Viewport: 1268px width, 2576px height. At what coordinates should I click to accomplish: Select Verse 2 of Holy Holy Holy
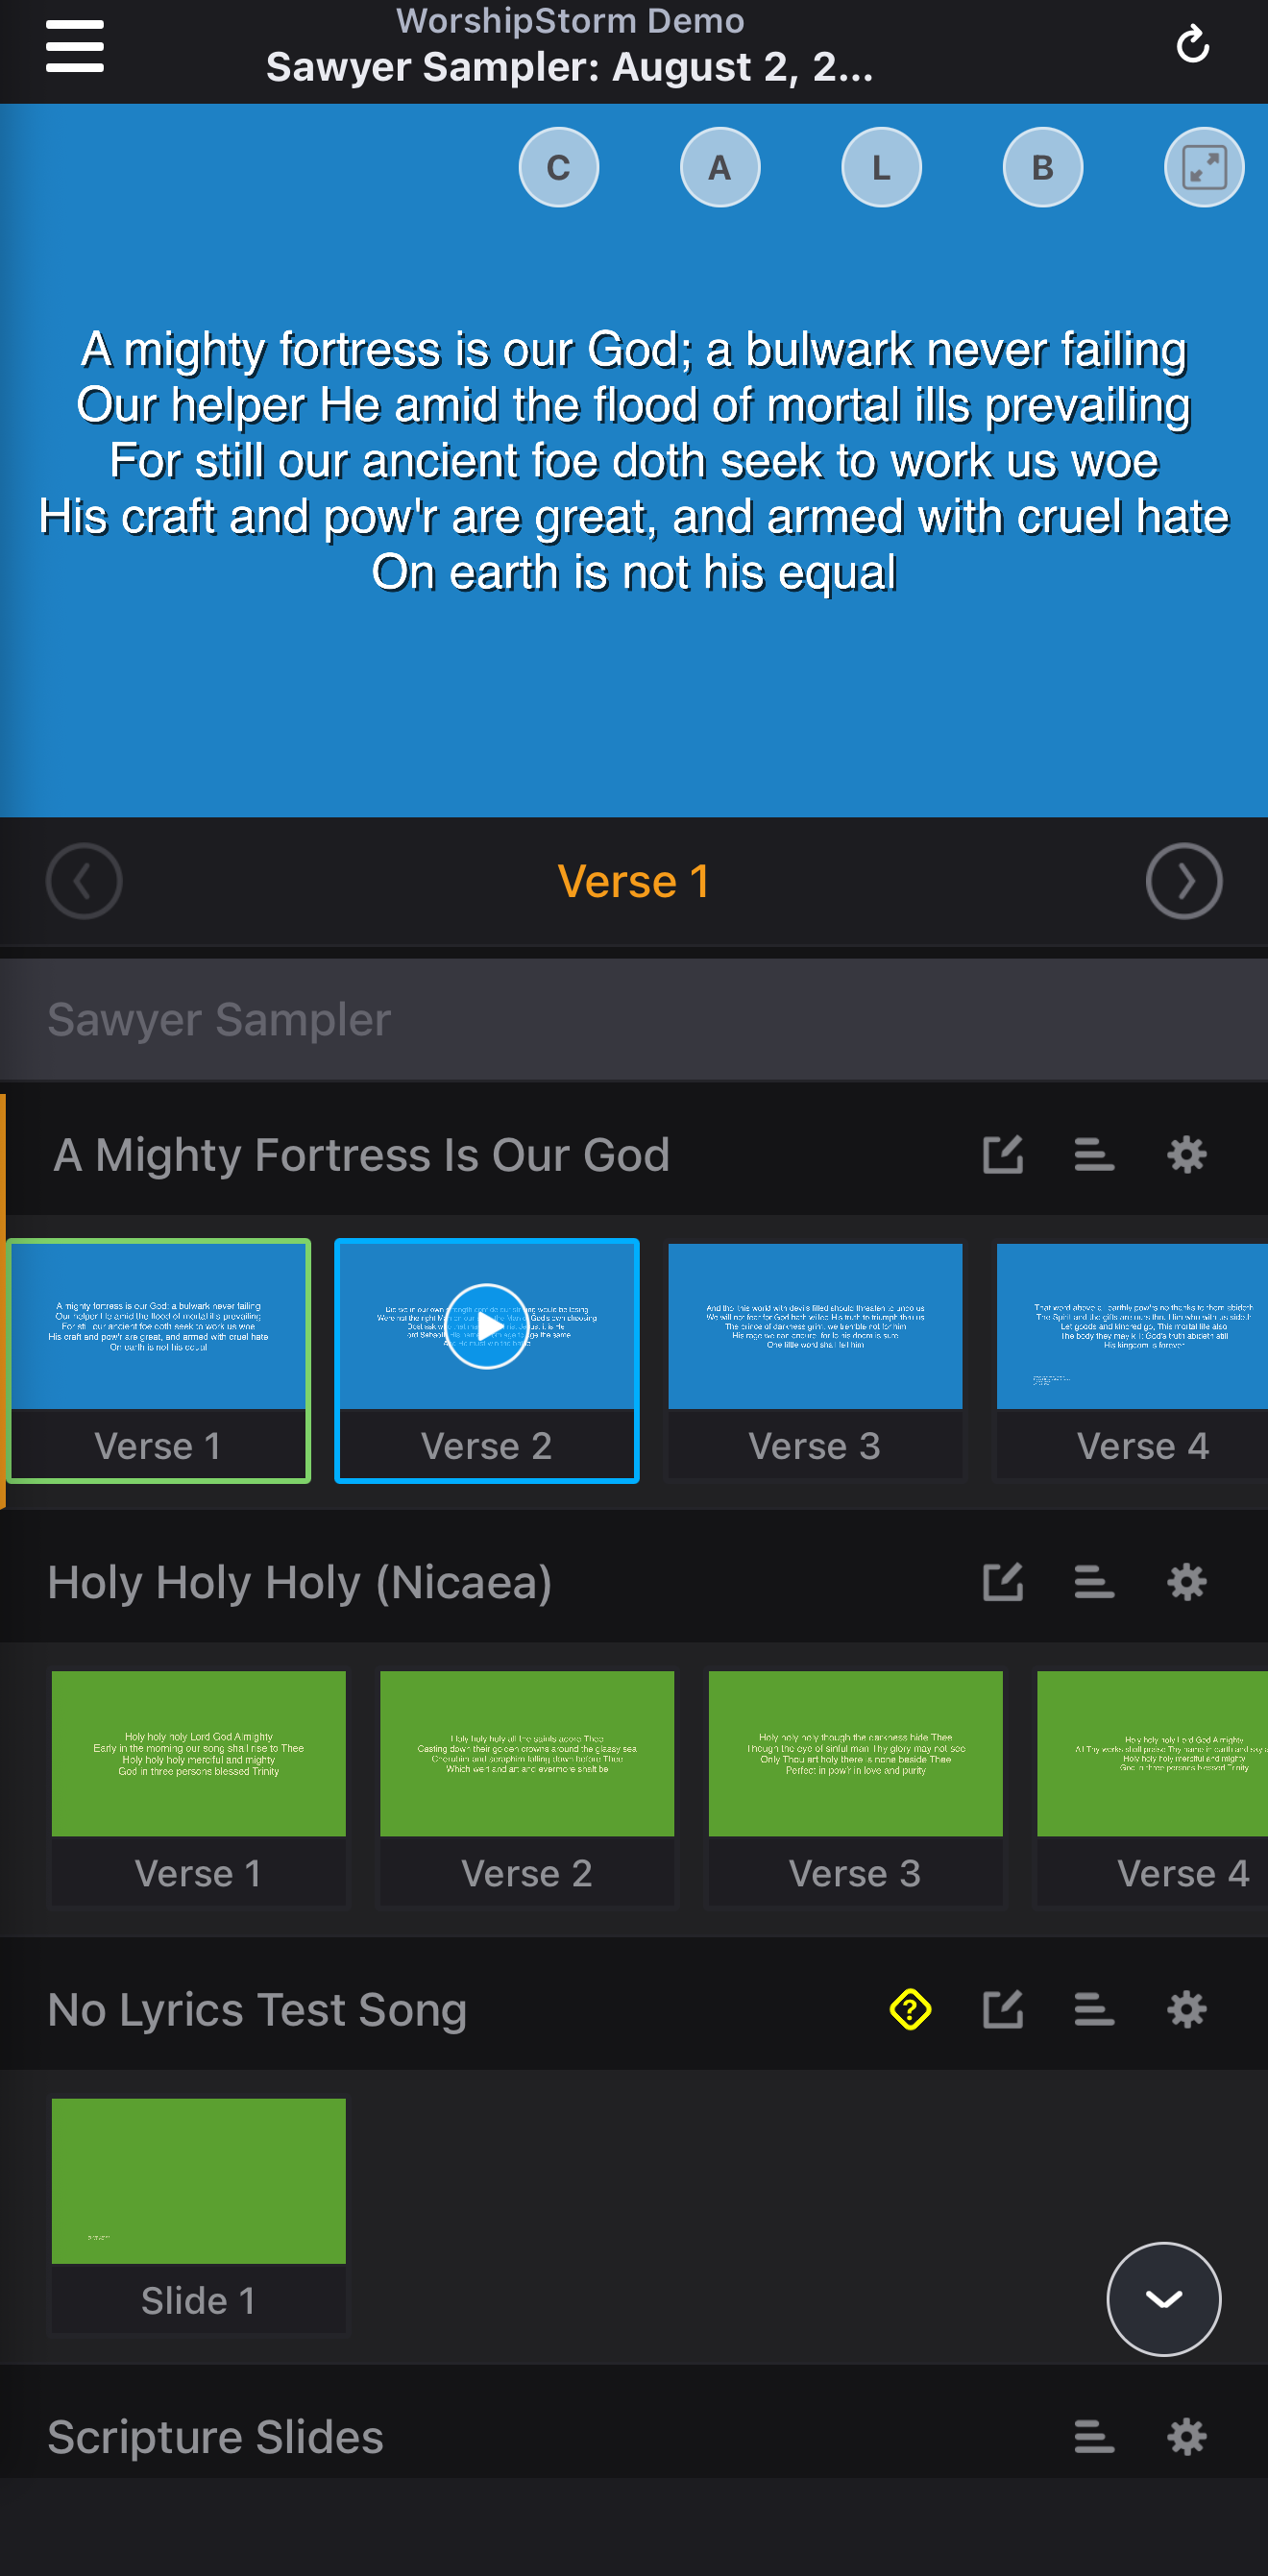click(527, 1788)
